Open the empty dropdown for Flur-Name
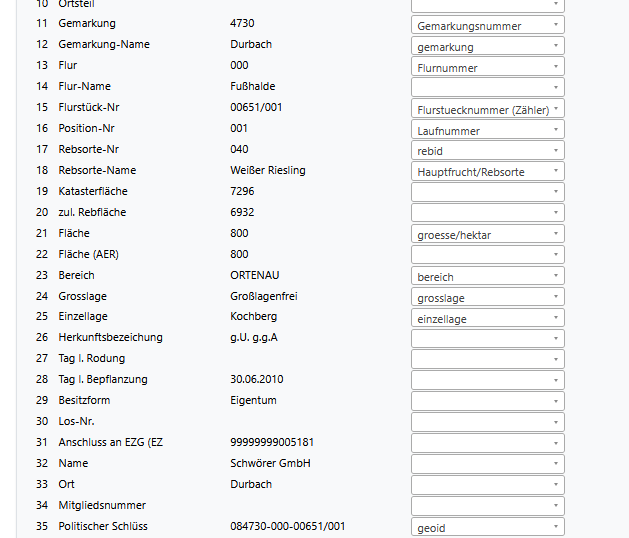This screenshot has width=629, height=538. pyautogui.click(x=487, y=88)
